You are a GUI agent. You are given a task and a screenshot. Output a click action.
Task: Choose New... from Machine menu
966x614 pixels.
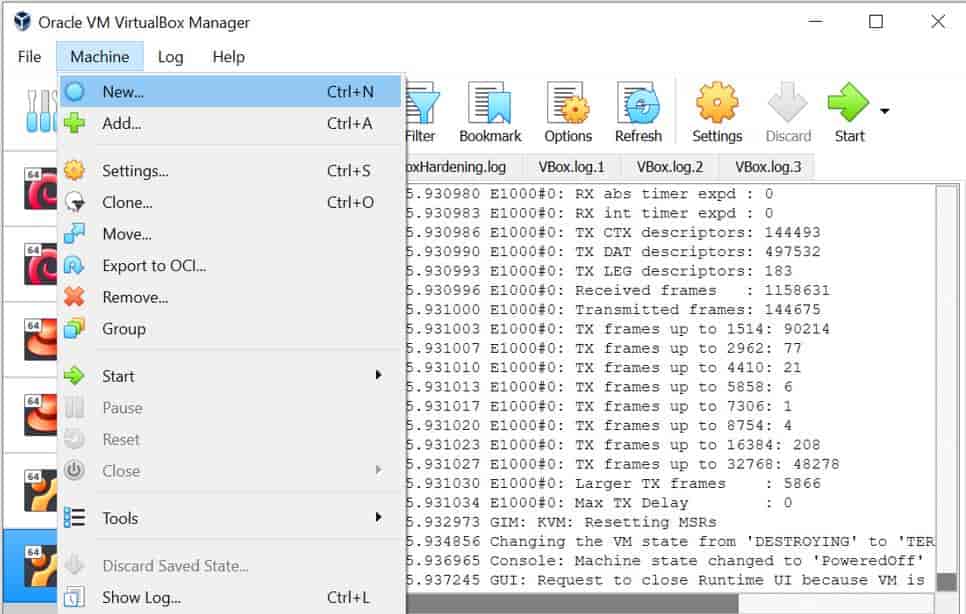tap(232, 92)
